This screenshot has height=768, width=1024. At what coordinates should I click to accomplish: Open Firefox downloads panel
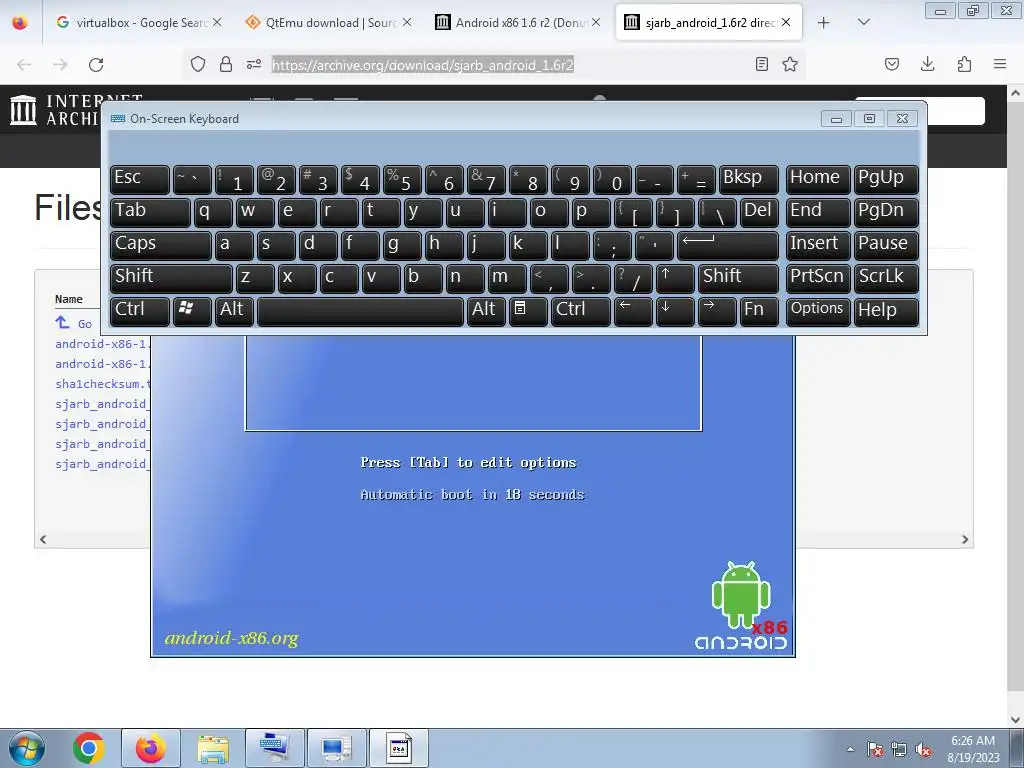[927, 64]
